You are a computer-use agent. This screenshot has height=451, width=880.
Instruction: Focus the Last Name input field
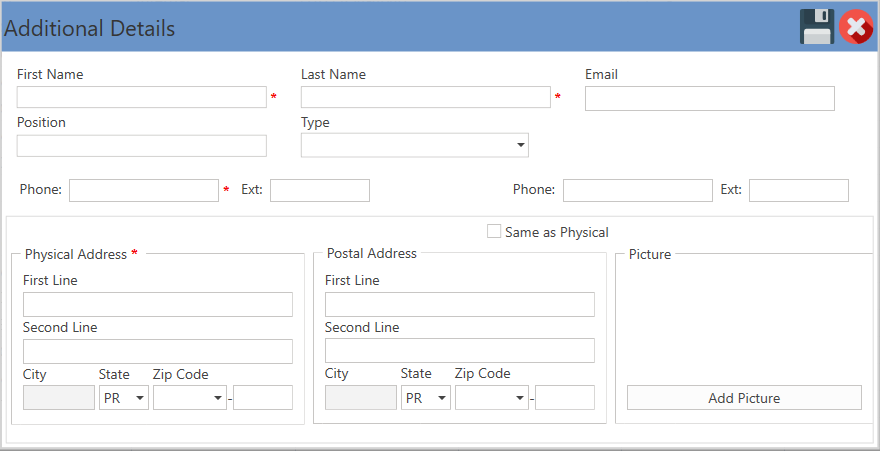[426, 97]
